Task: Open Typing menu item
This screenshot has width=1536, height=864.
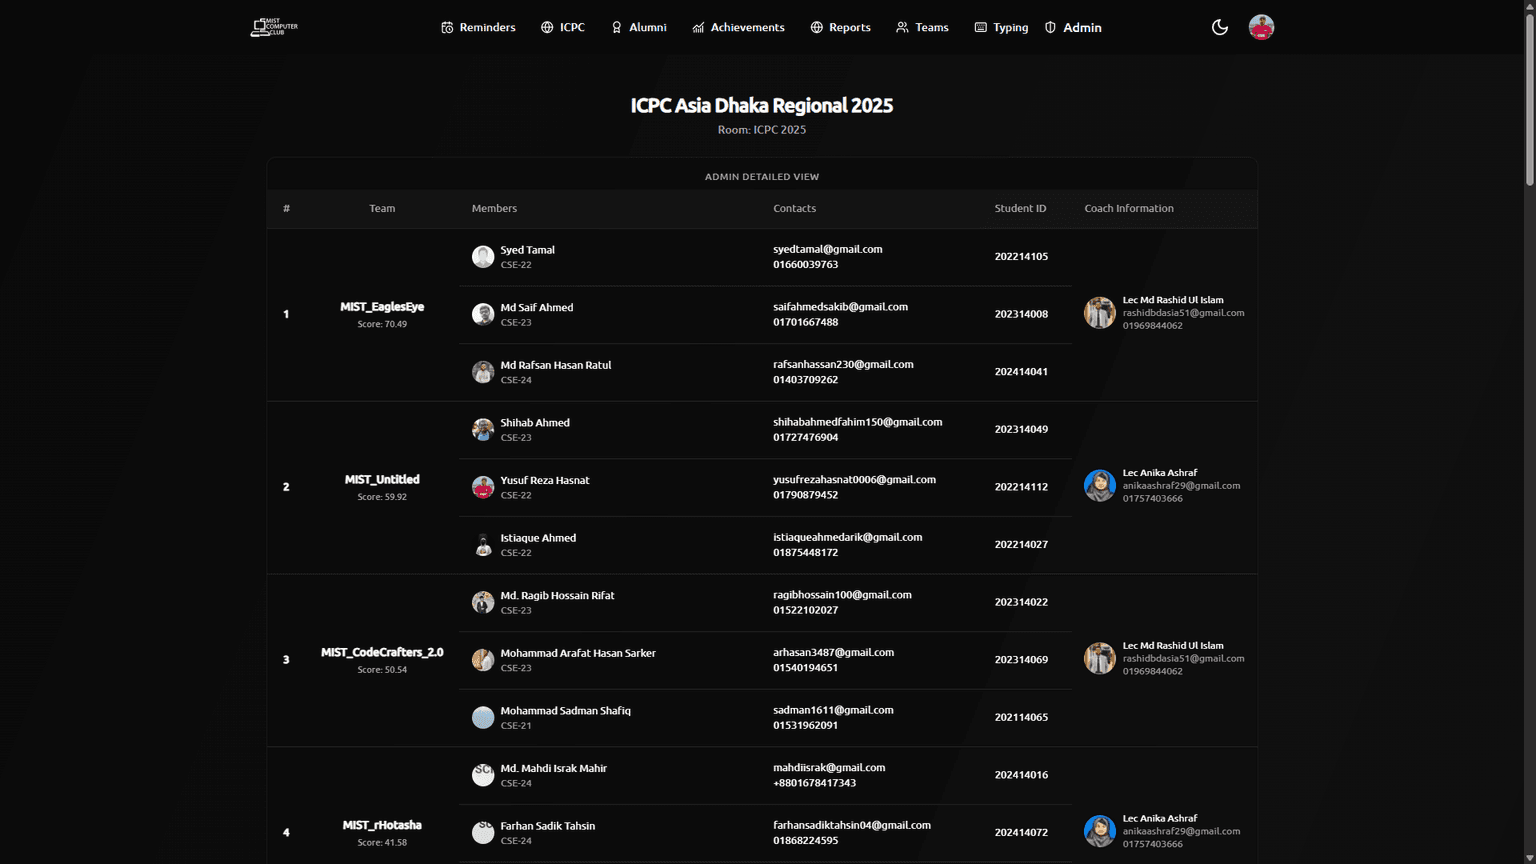Action: [1001, 27]
